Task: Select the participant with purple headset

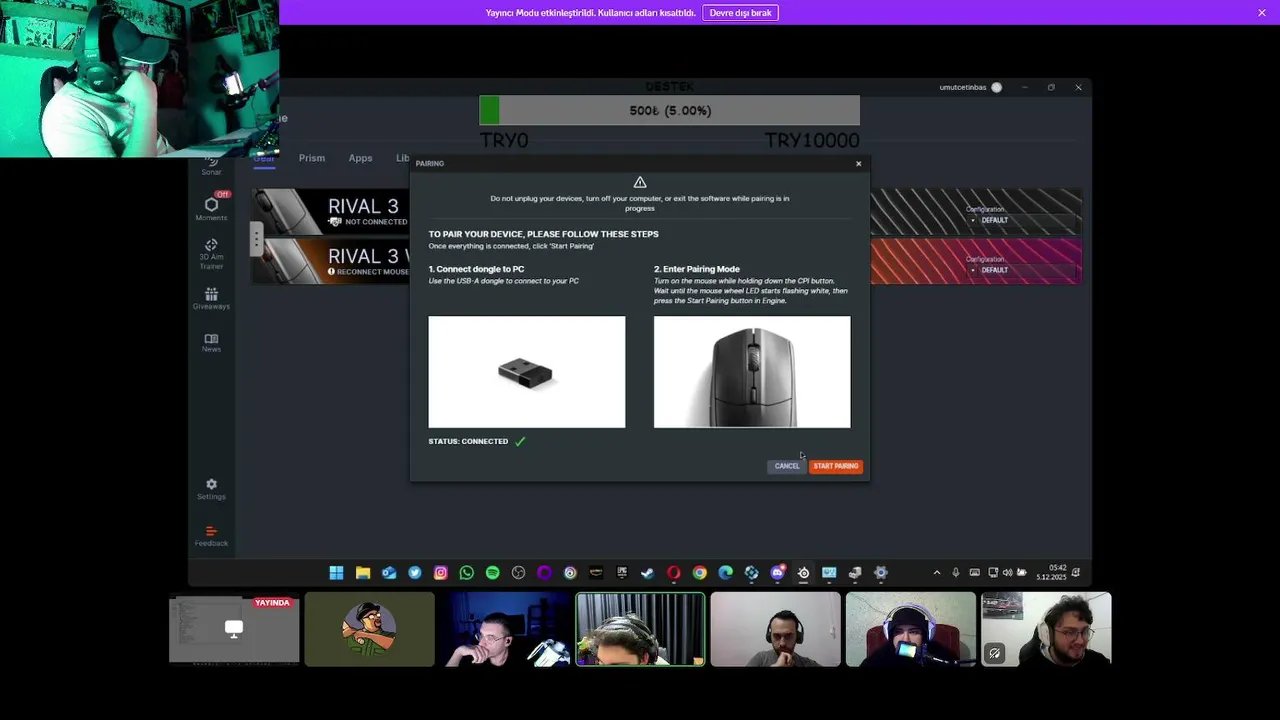Action: coord(911,629)
